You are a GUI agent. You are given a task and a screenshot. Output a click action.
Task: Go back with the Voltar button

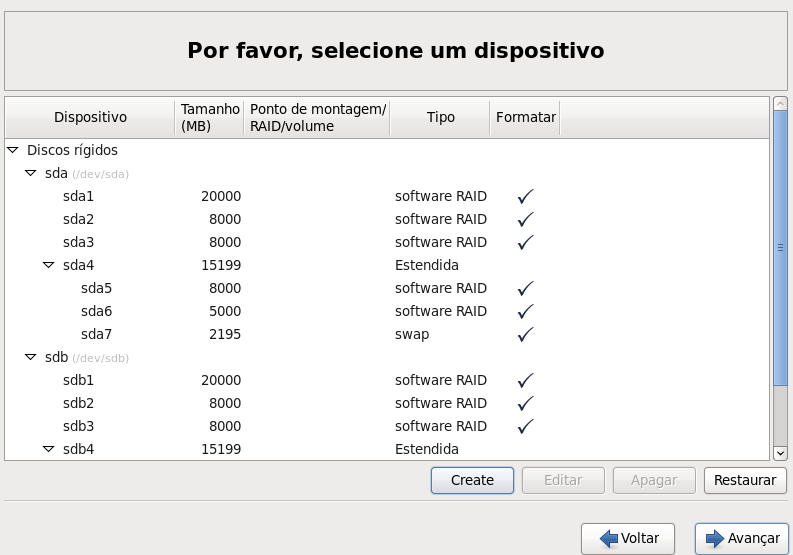click(628, 538)
